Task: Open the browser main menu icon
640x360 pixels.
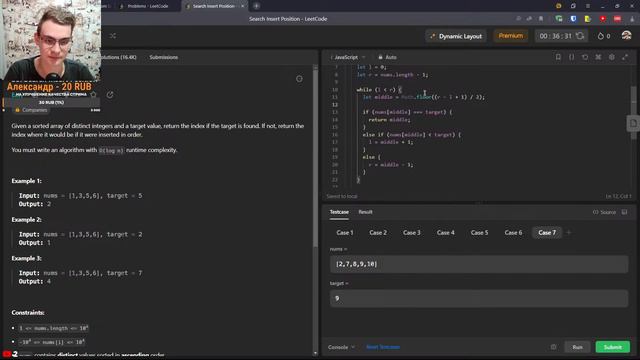Action: [588, 6]
